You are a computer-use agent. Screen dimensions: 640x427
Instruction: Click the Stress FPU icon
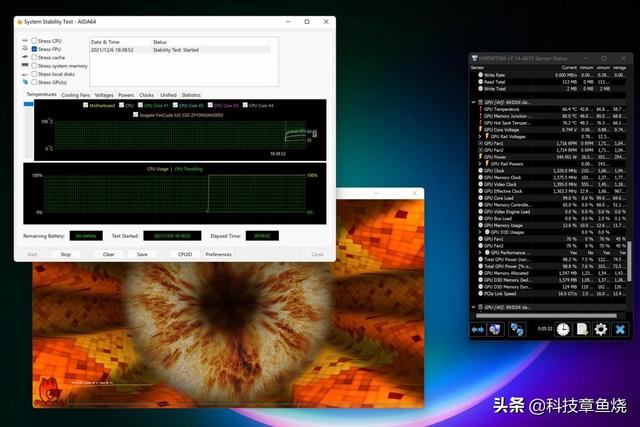(x=25, y=49)
